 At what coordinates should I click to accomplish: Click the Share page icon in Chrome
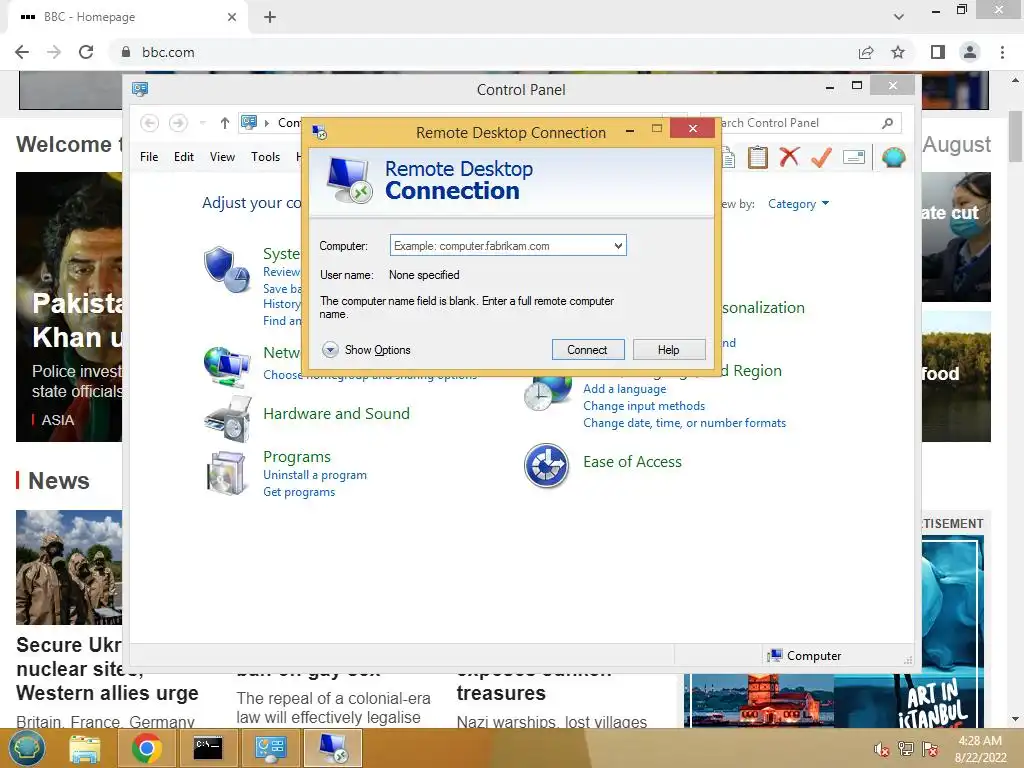tap(866, 52)
